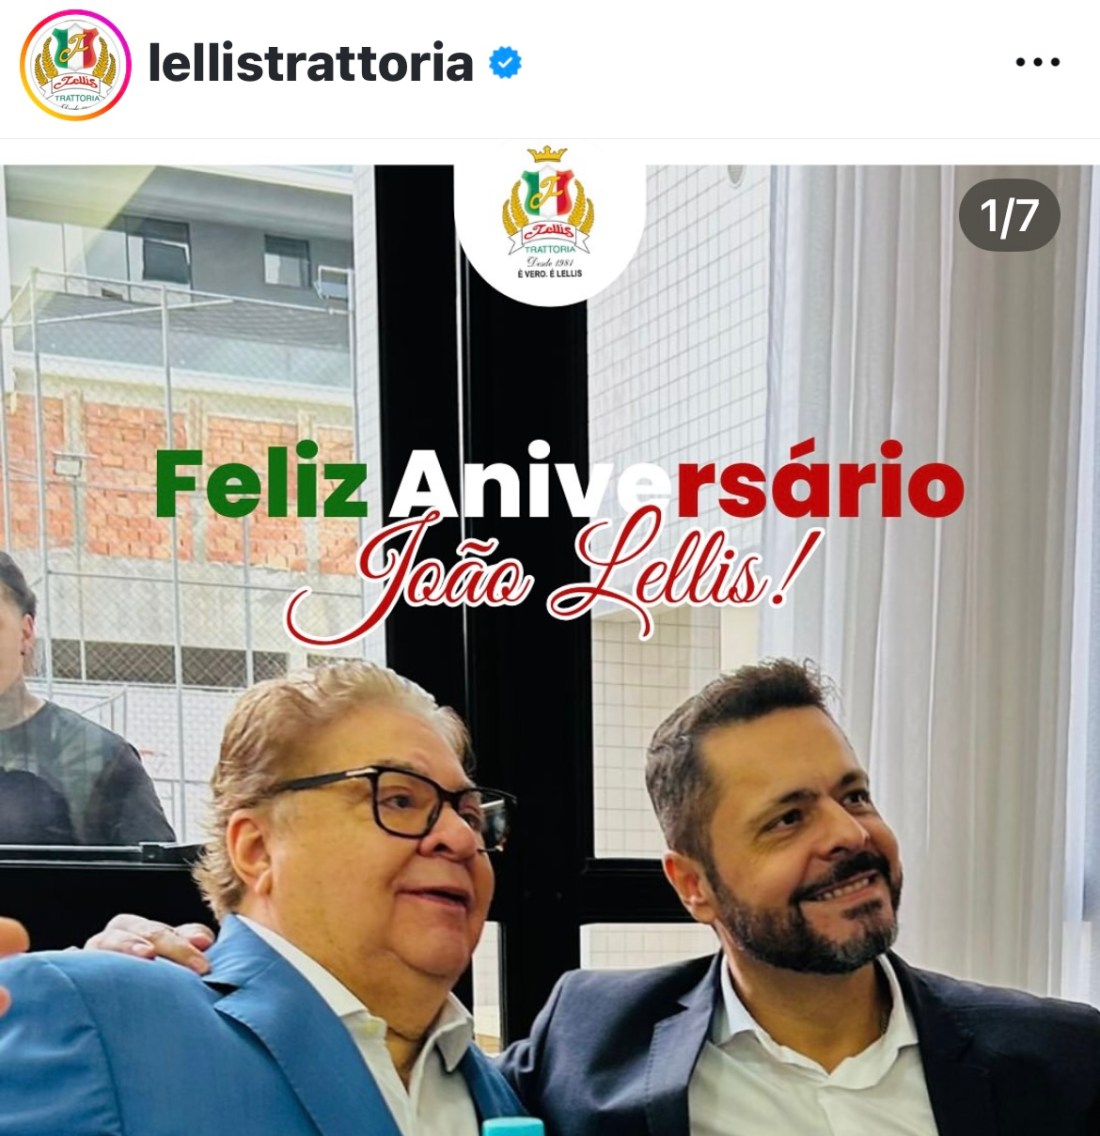Tap the red 'rsário' letters
Viewport: 1100px width, 1136px height.
coord(820,481)
